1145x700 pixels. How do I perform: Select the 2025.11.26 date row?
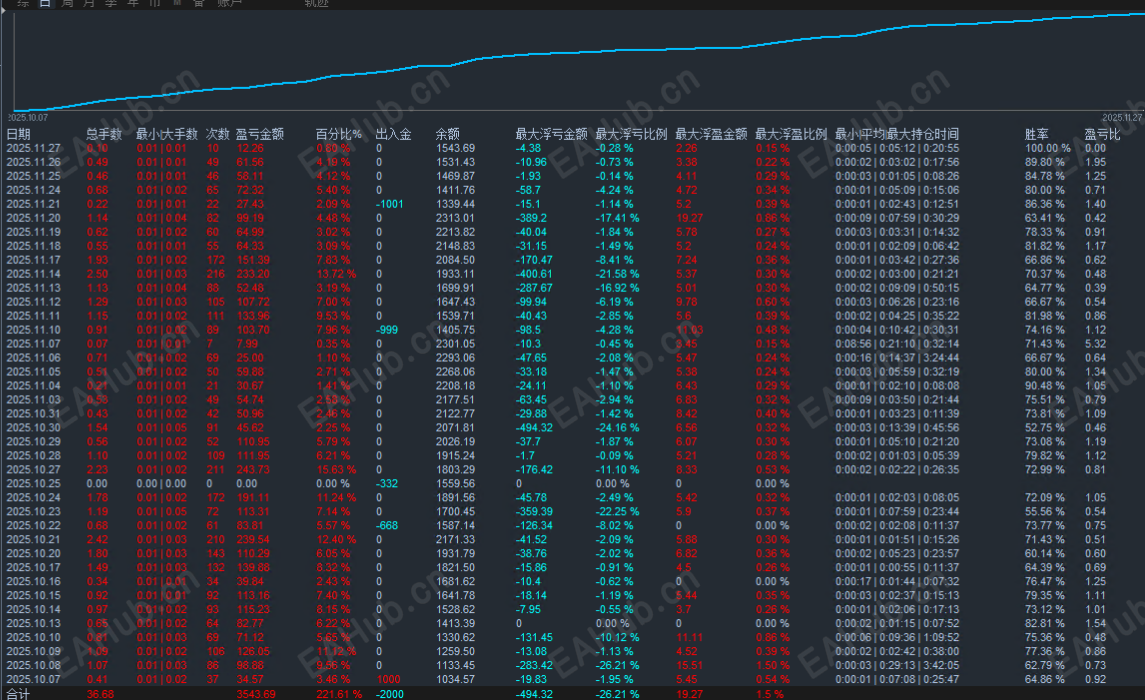572,162
